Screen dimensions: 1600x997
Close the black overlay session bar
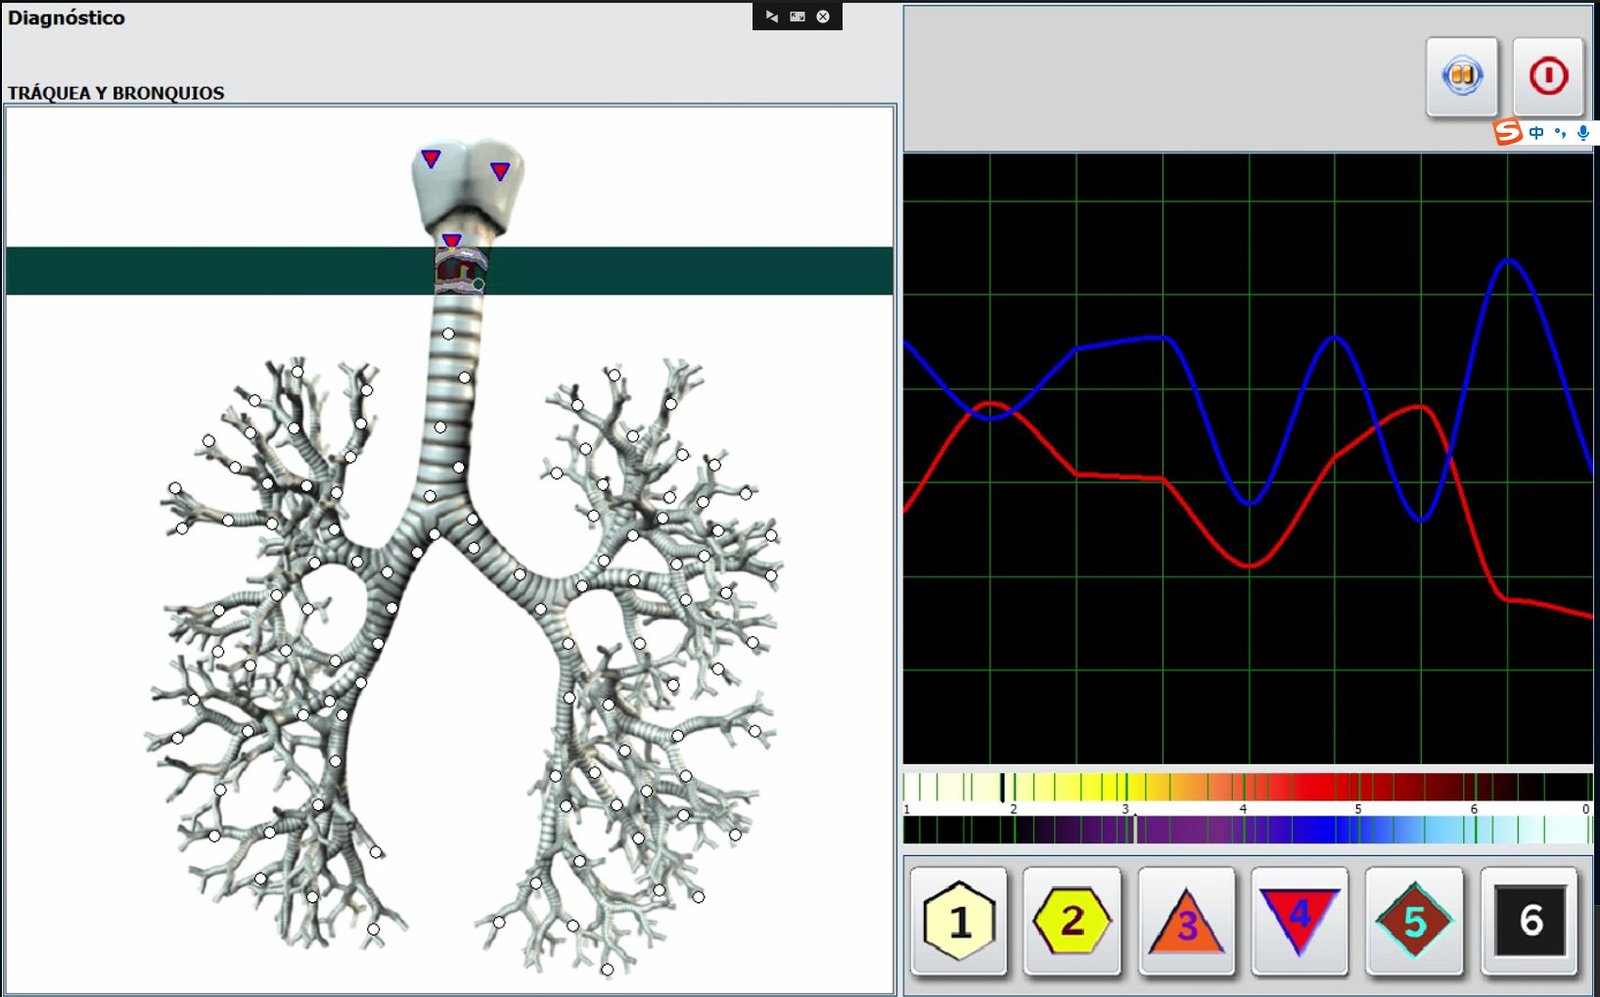coord(823,17)
